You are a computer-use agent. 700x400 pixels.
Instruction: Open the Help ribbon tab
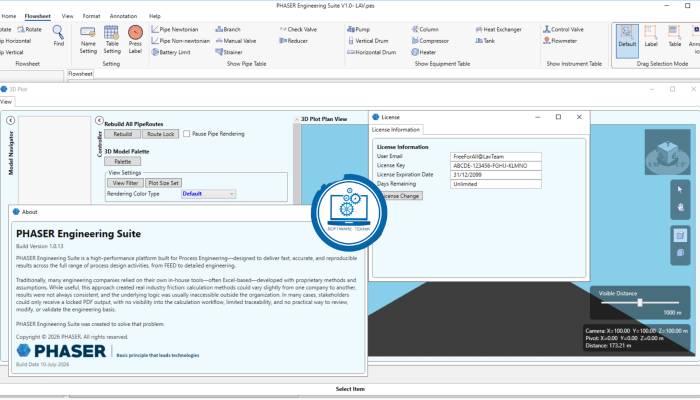[x=154, y=16]
